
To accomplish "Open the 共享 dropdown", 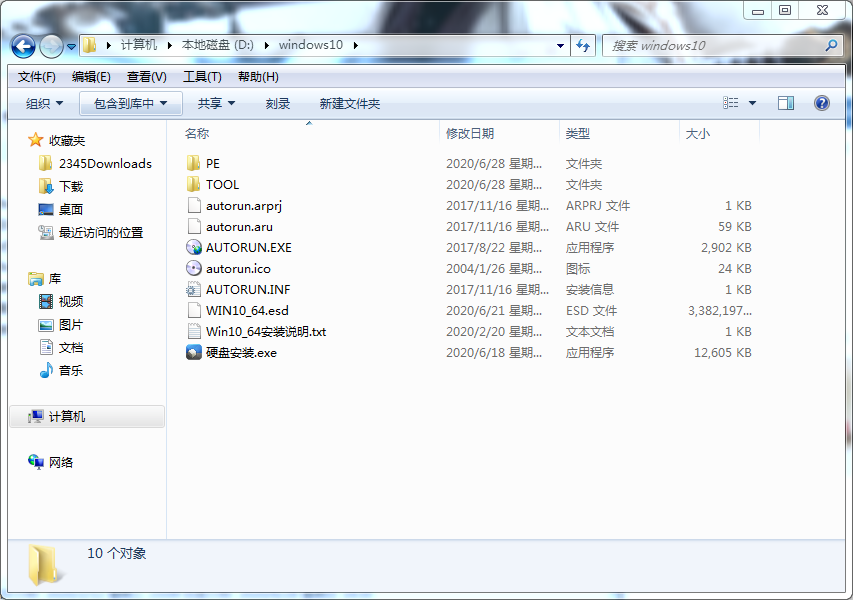I will (216, 103).
